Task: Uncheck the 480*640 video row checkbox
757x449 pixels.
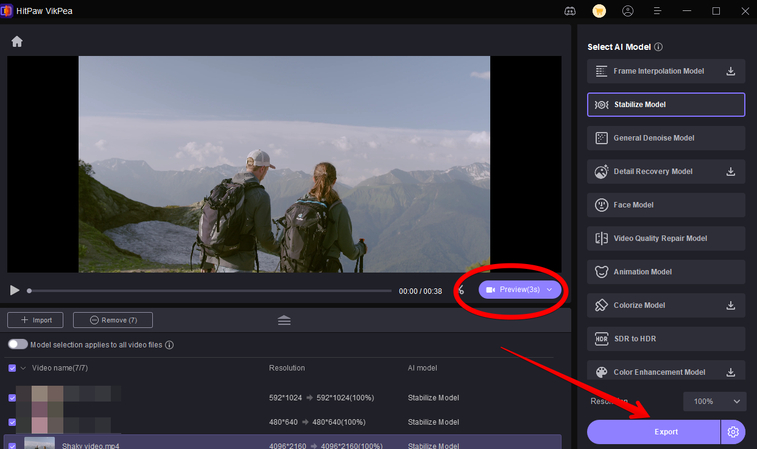Action: (12, 422)
